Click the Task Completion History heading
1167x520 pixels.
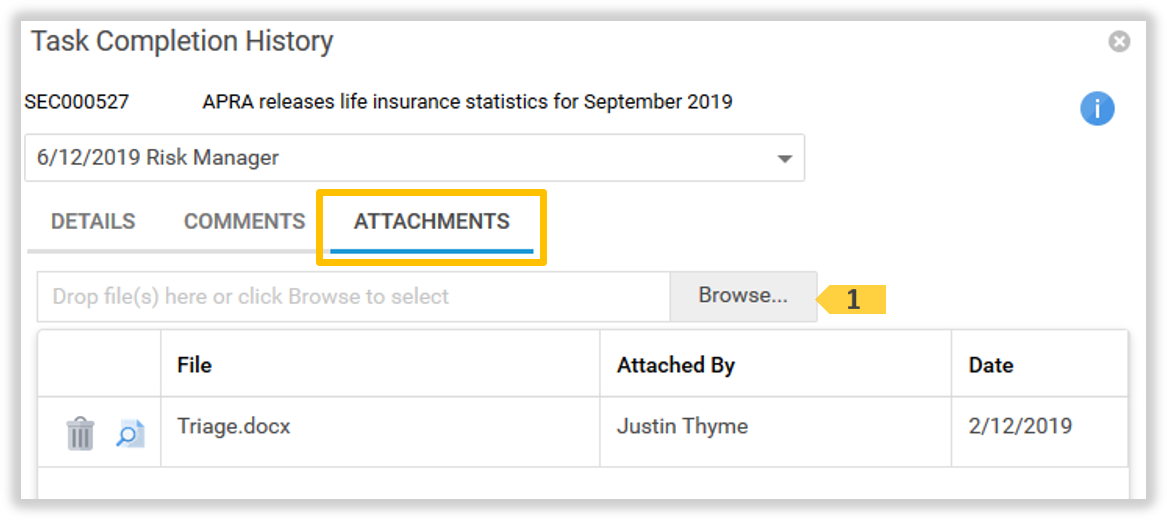182,42
